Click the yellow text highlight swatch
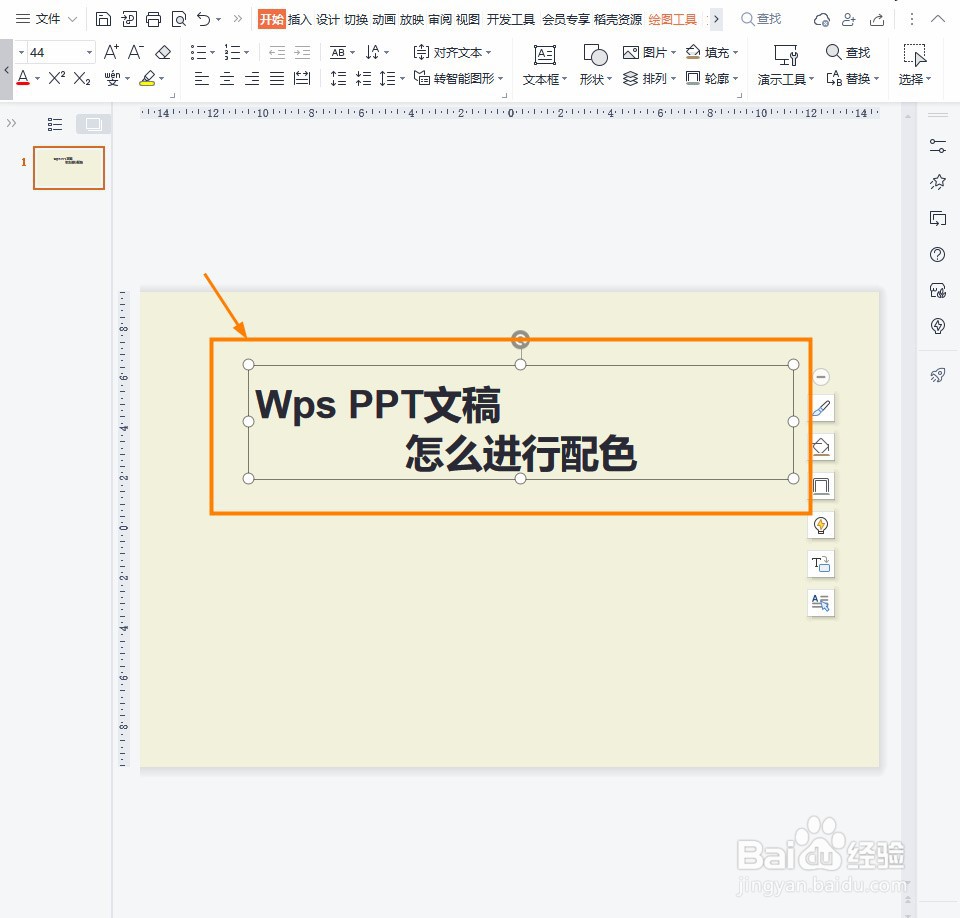The width and height of the screenshot is (960, 918). (147, 78)
